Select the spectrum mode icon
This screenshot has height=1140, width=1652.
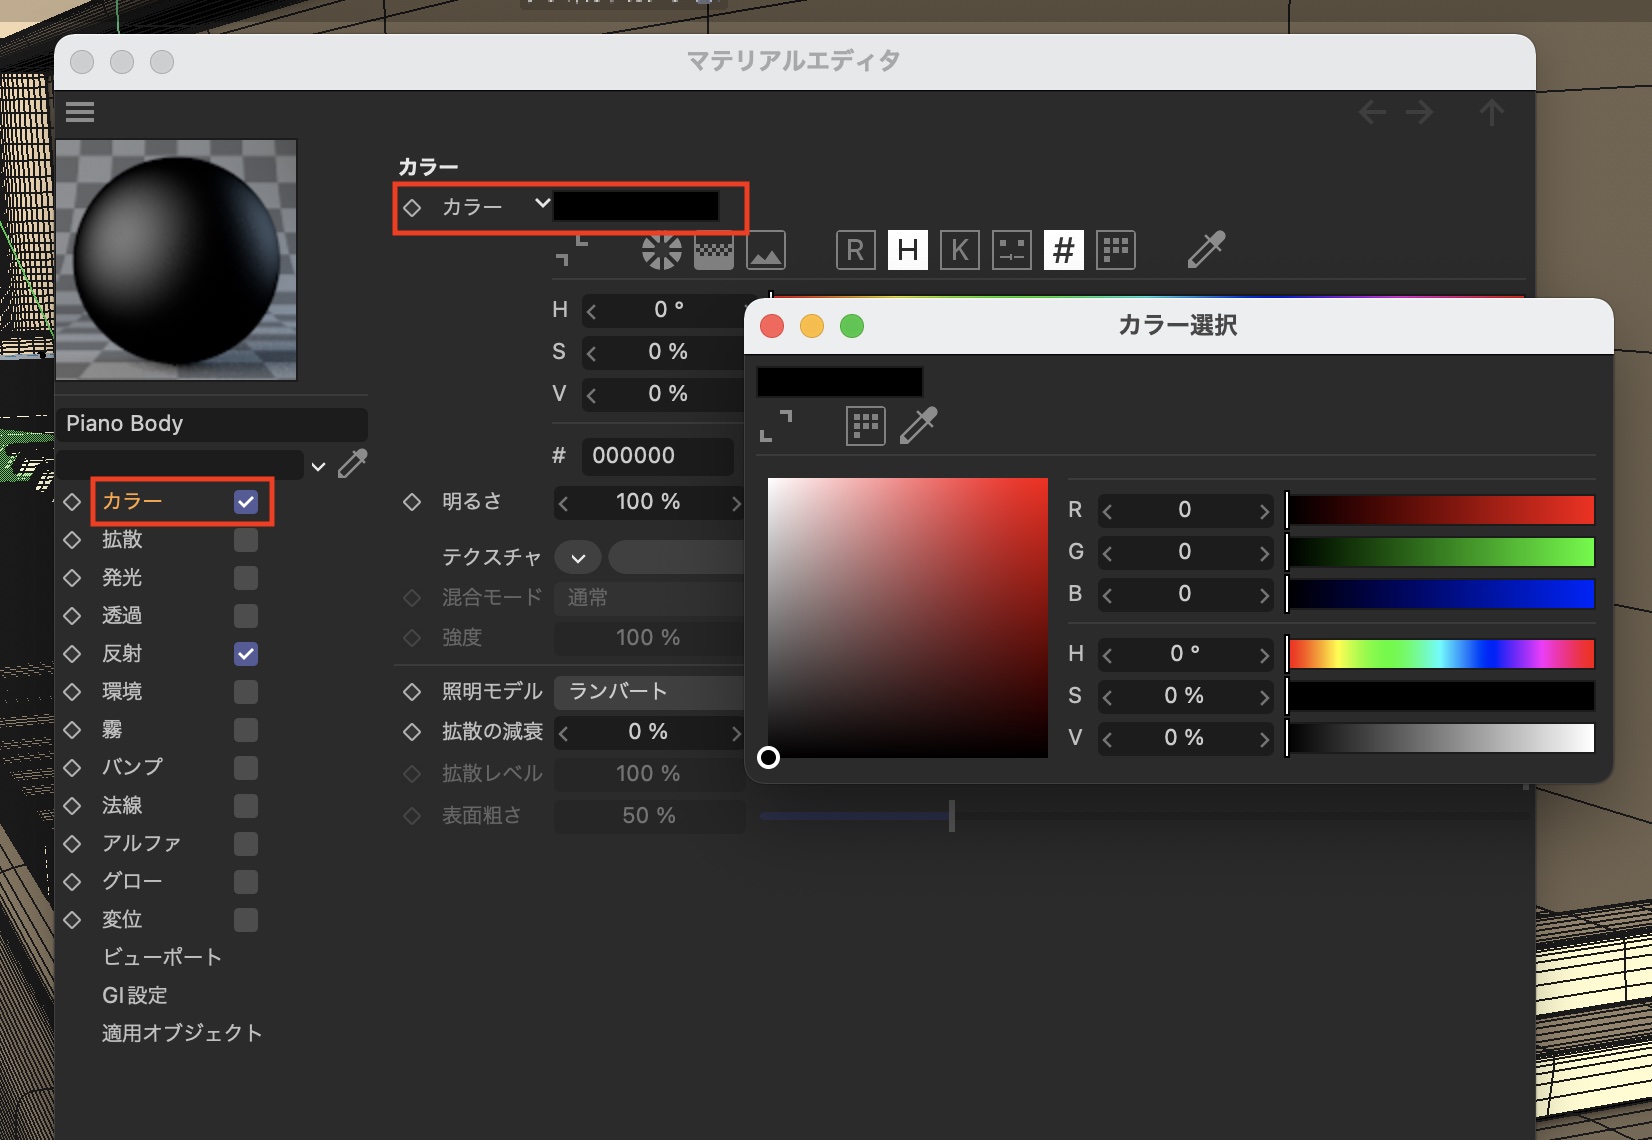tap(713, 251)
